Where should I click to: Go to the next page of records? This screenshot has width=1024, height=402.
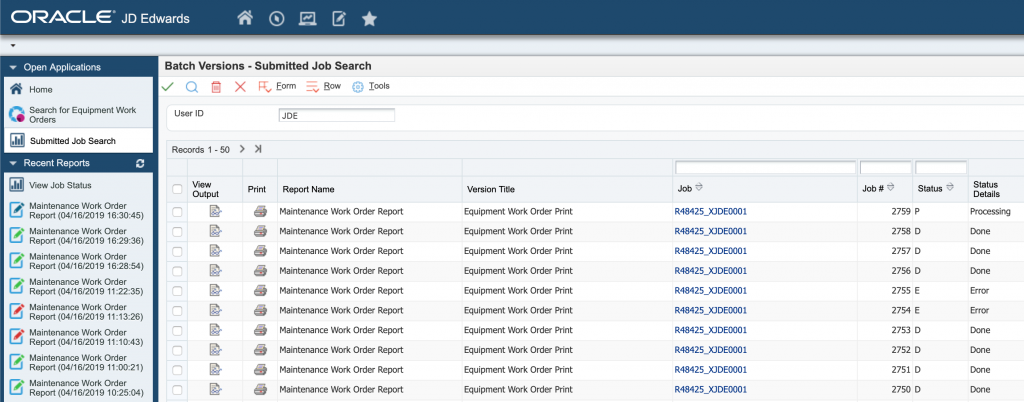[242, 149]
